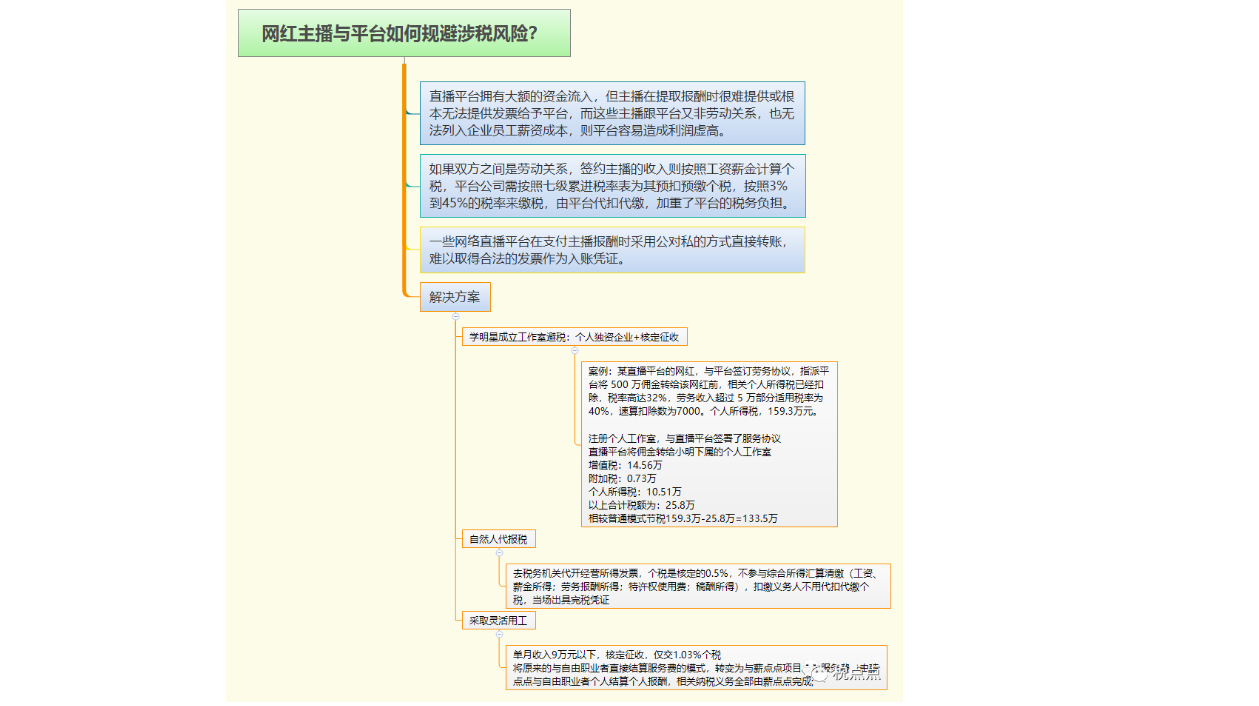
Task: Click the line 增值税：14.56万
Action: coord(625,465)
